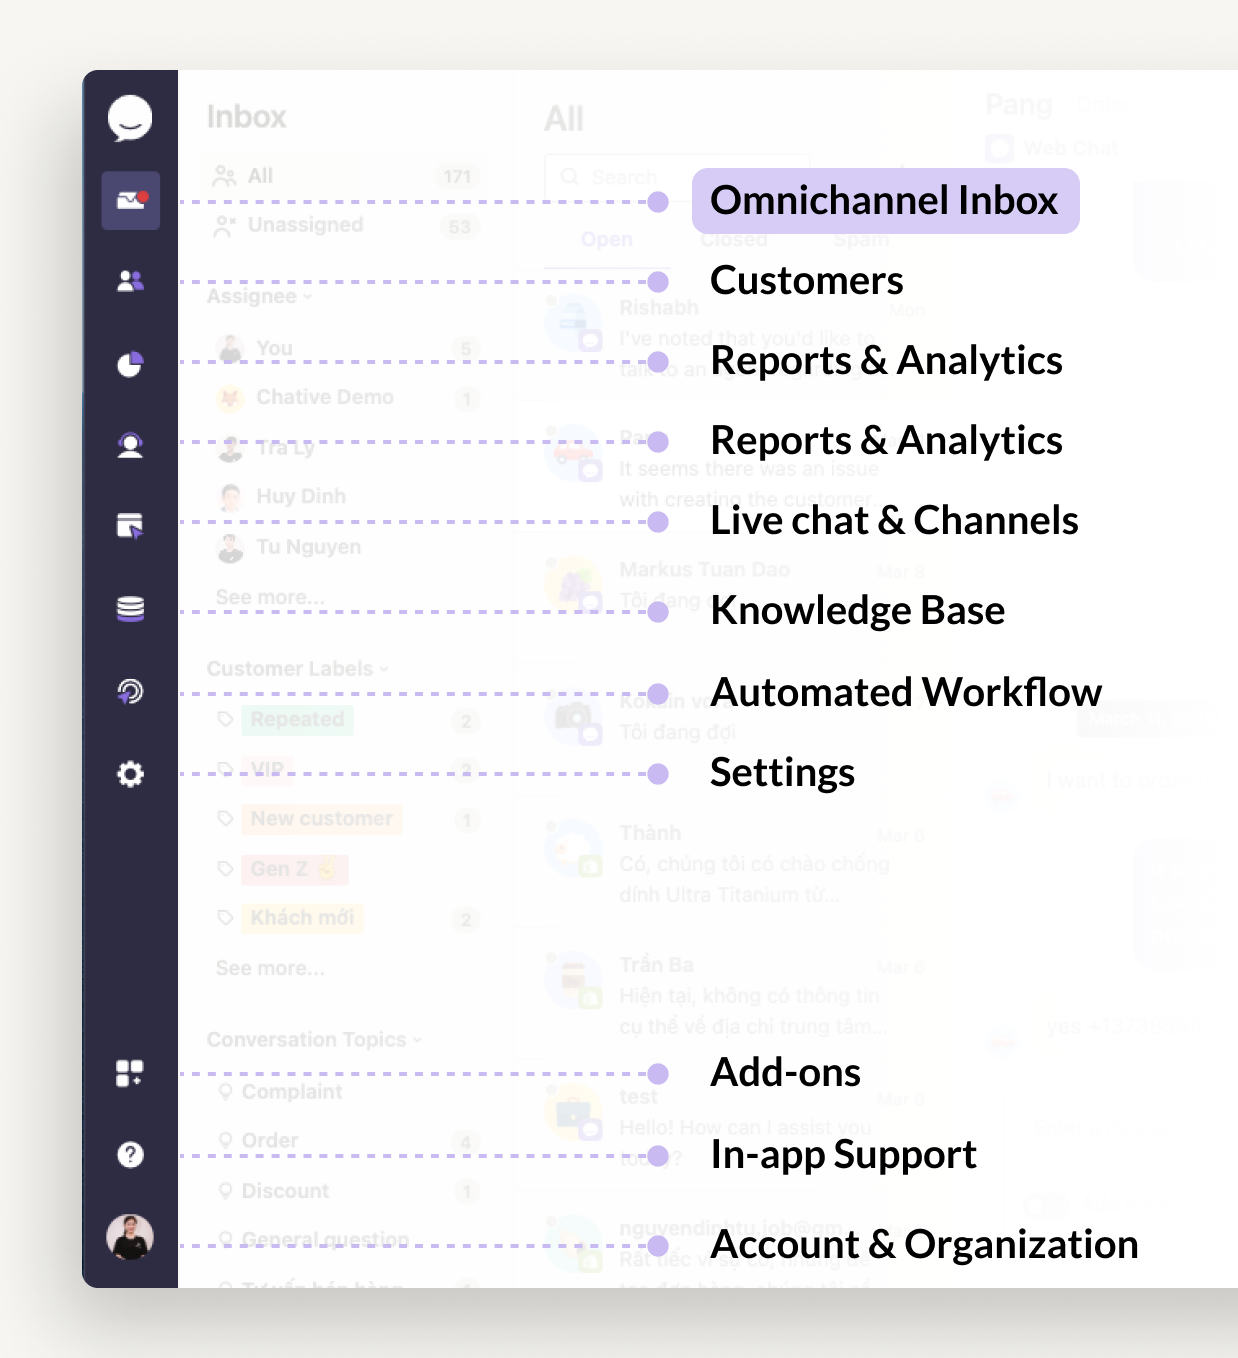
Task: Open Settings from the sidebar
Action: [x=131, y=775]
